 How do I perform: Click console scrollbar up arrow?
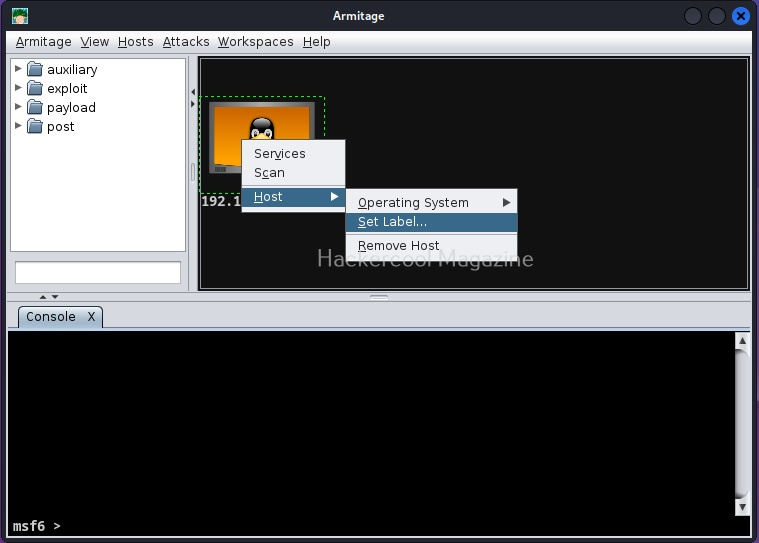(x=742, y=341)
